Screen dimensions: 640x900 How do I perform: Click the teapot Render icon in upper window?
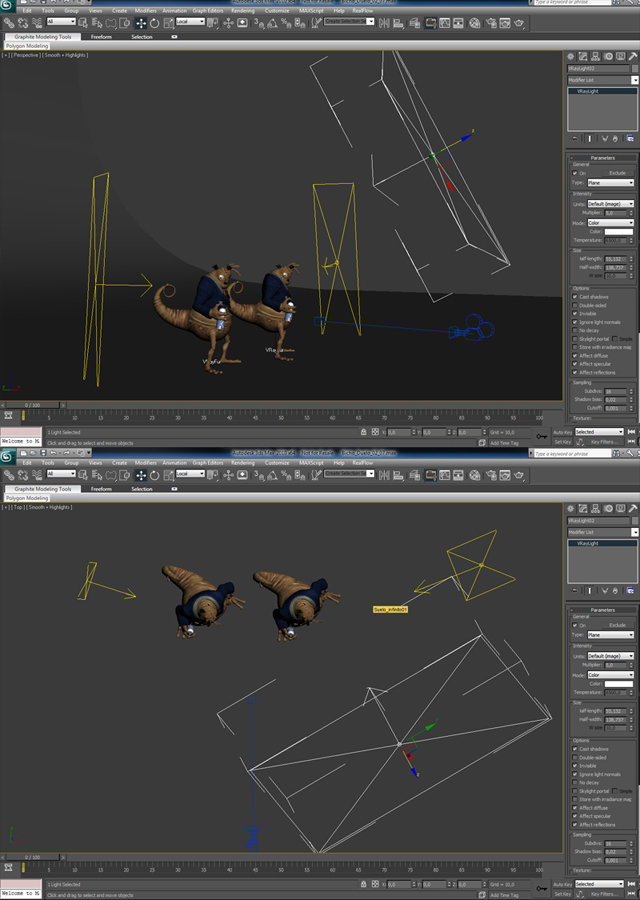point(519,24)
